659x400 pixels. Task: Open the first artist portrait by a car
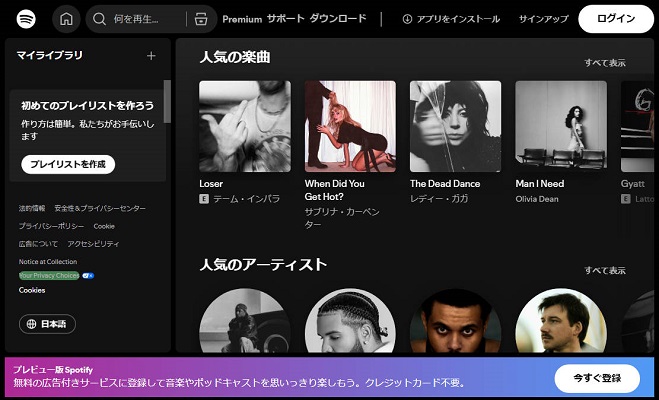245,320
